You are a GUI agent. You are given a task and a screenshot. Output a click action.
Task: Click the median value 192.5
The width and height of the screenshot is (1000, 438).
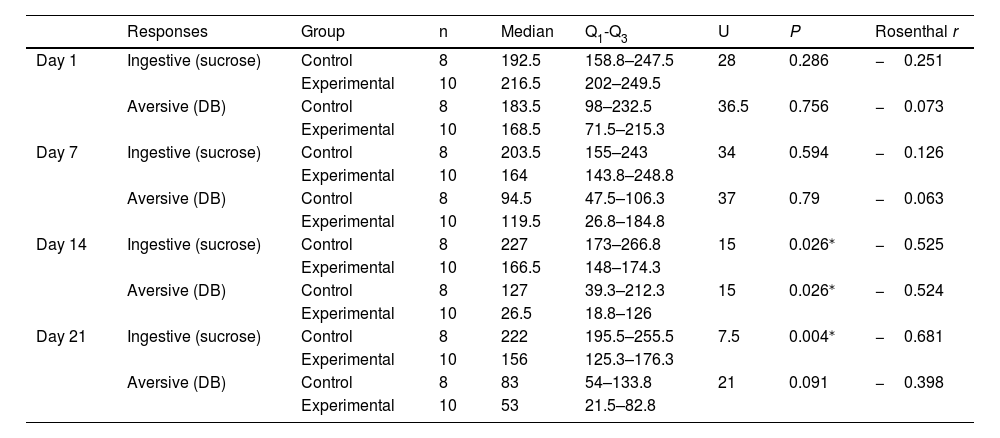(x=520, y=61)
